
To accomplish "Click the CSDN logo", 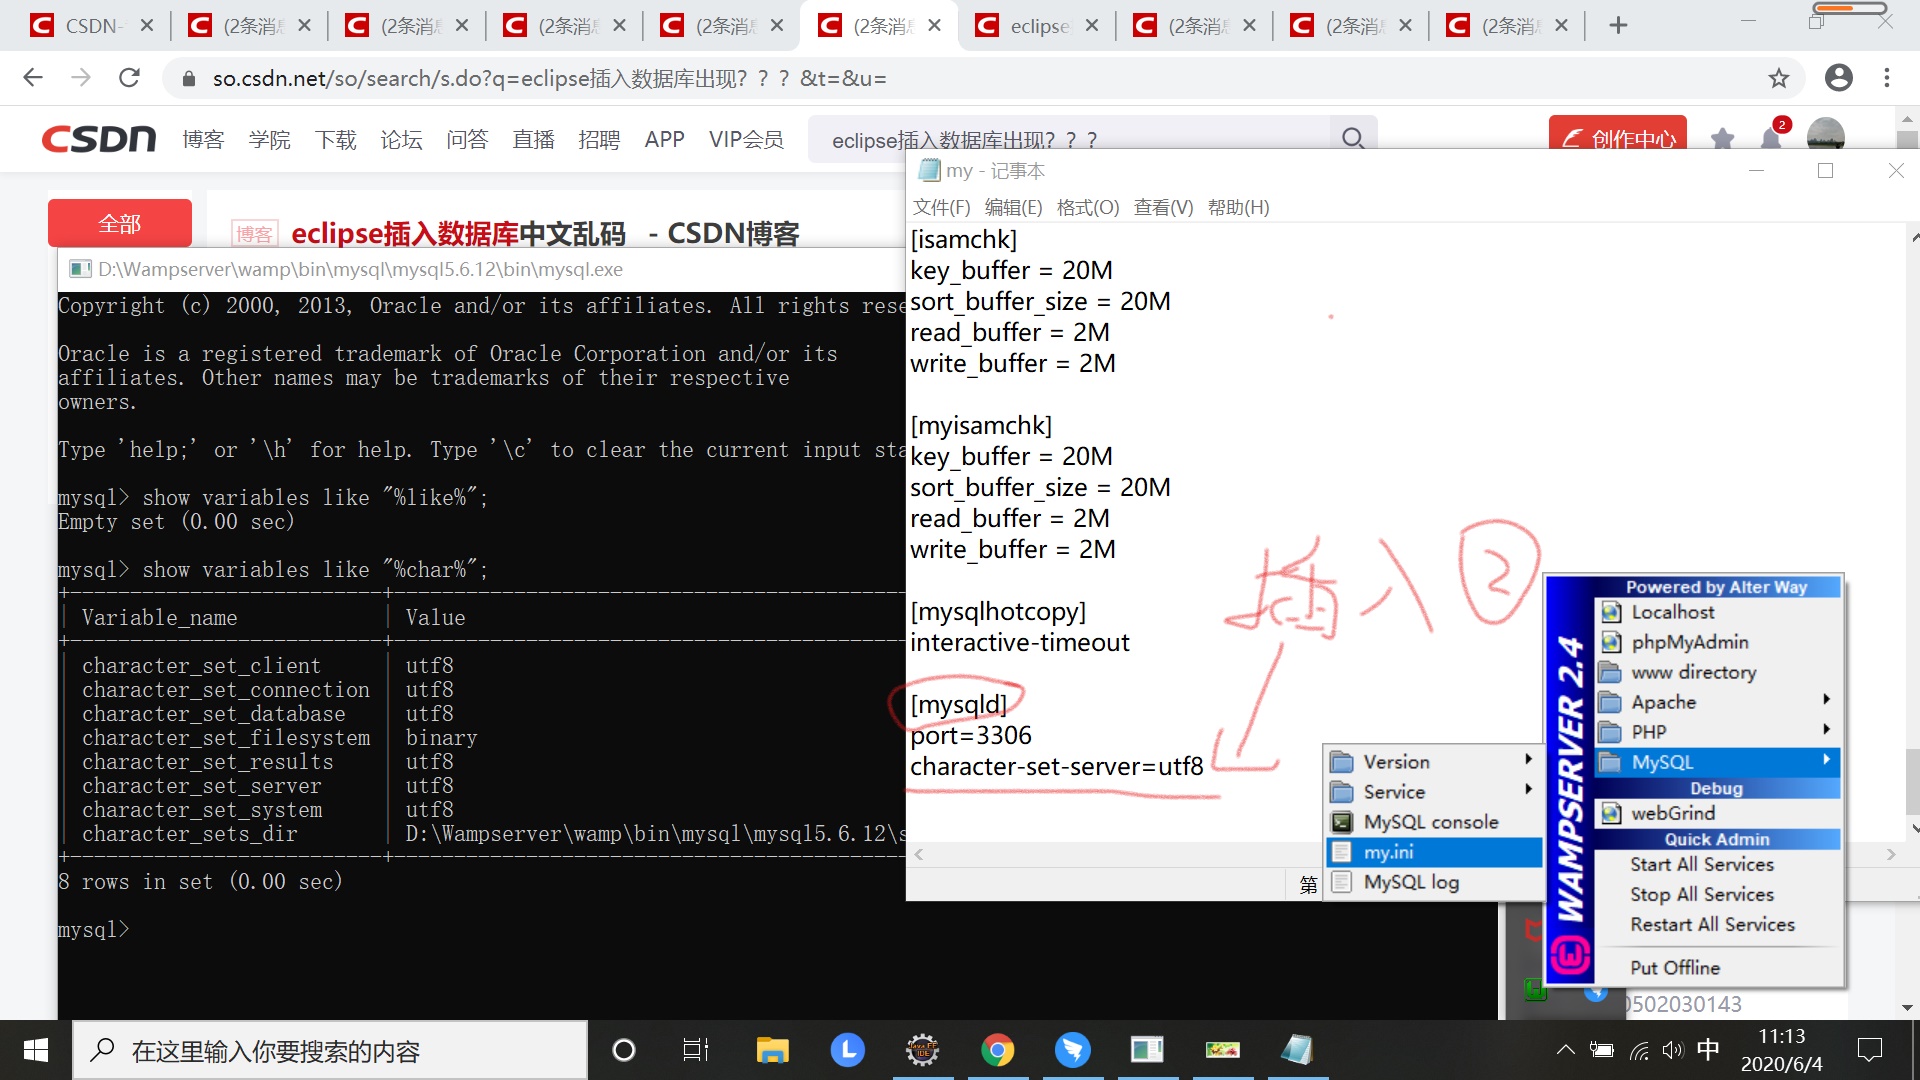I will tap(98, 139).
